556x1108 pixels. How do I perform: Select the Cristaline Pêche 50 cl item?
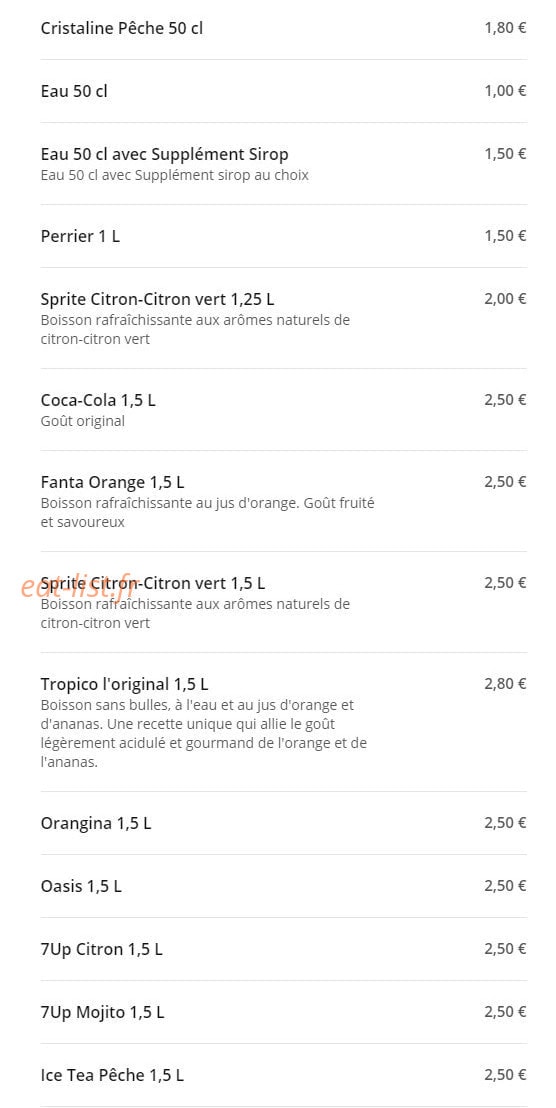(283, 29)
